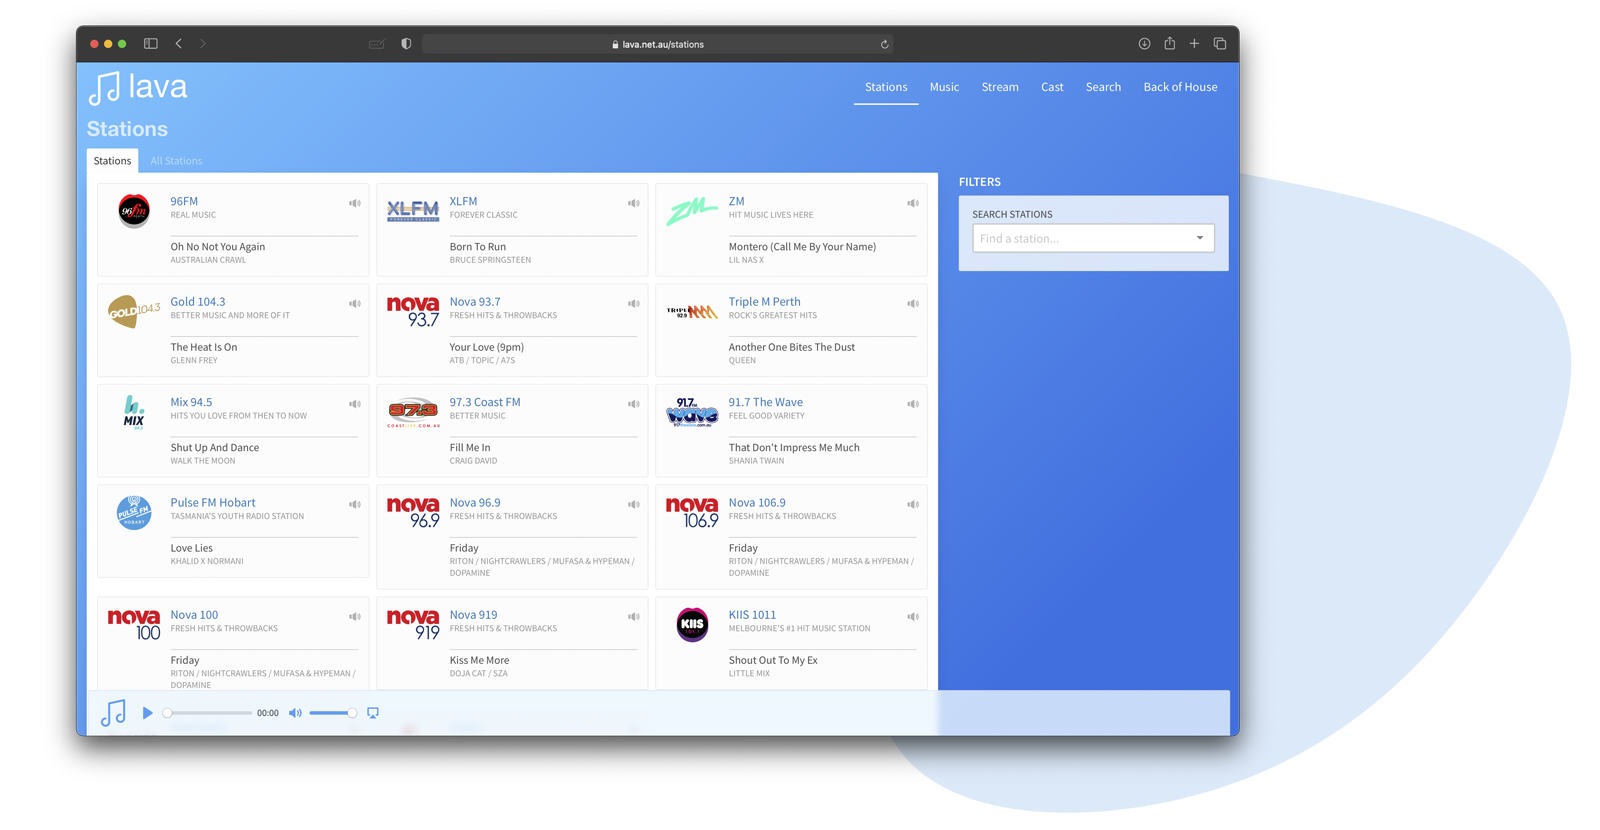Open a new tab with the plus icon
Screen dimensions: 1600x830
pos(1194,44)
